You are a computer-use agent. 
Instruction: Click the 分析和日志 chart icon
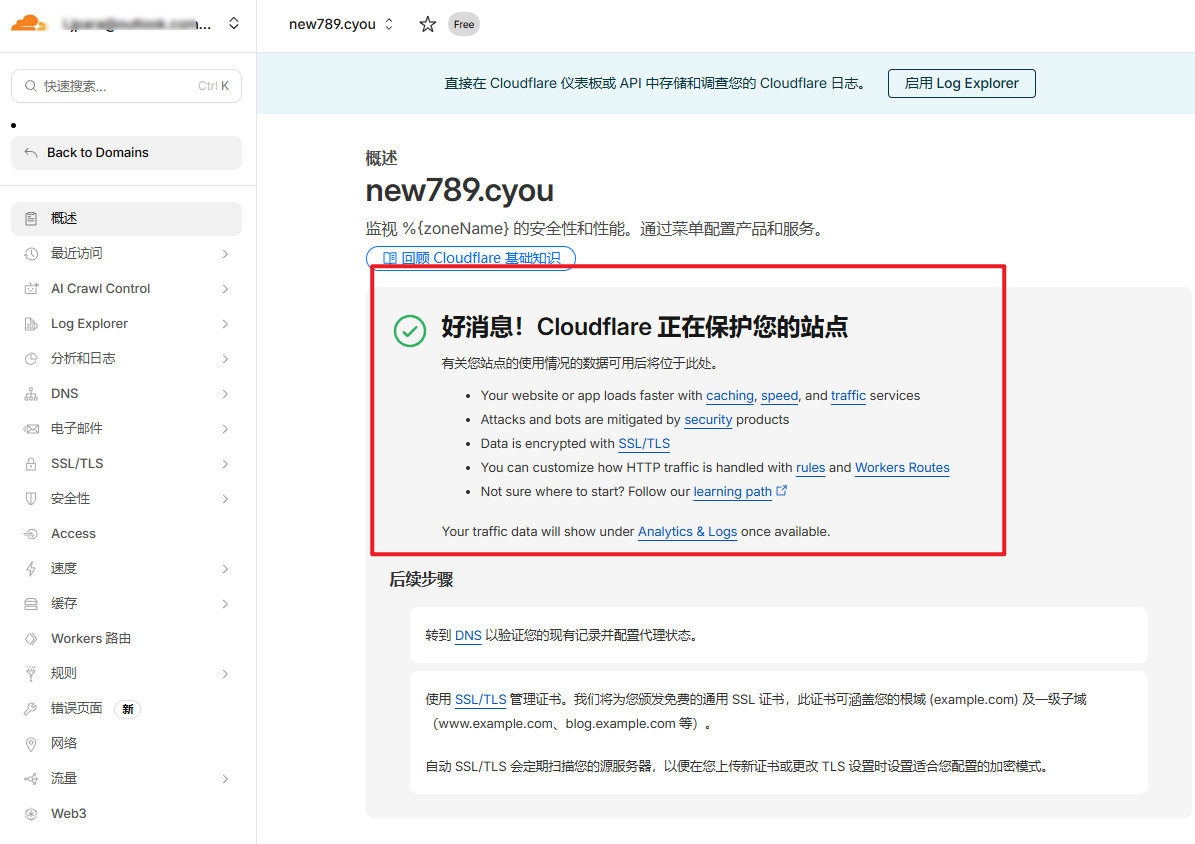pos(31,359)
